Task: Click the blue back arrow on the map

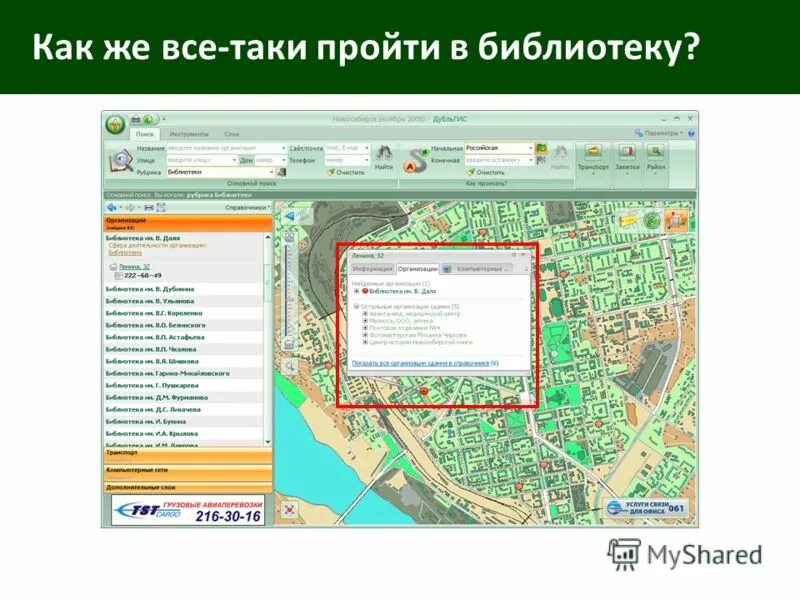Action: [x=289, y=216]
